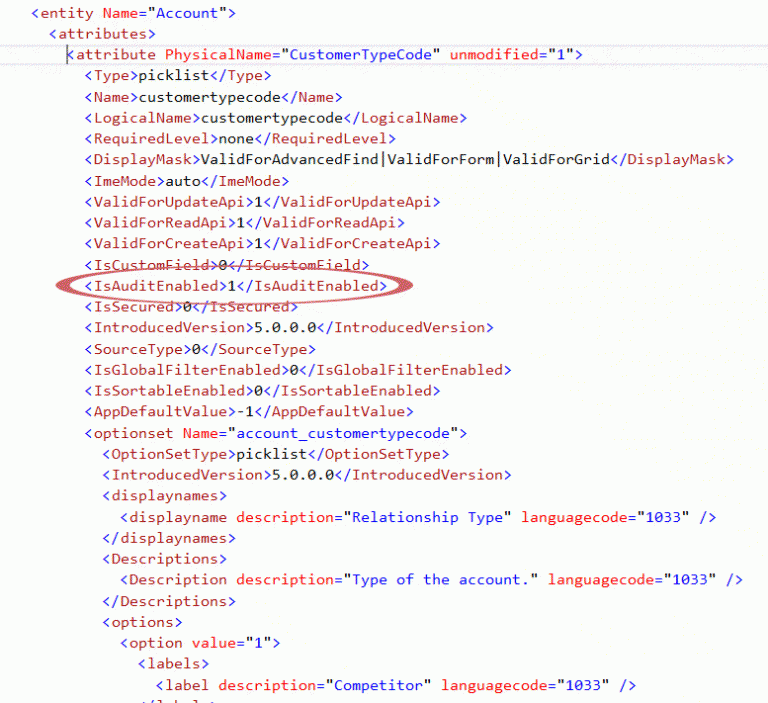Click the Competitor label description

pos(378,685)
